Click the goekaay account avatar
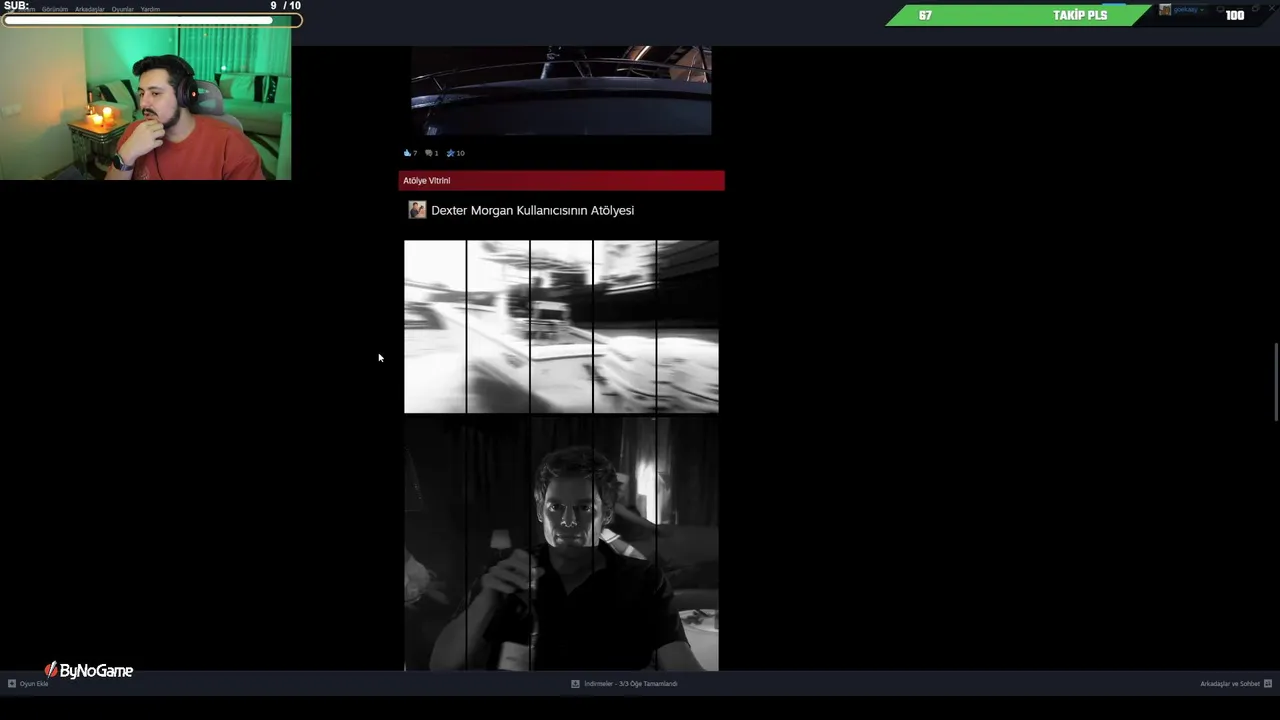The height and width of the screenshot is (720, 1280). [1165, 9]
